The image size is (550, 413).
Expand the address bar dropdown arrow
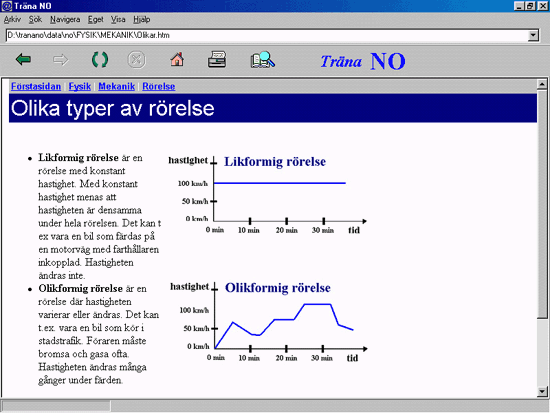(533, 35)
